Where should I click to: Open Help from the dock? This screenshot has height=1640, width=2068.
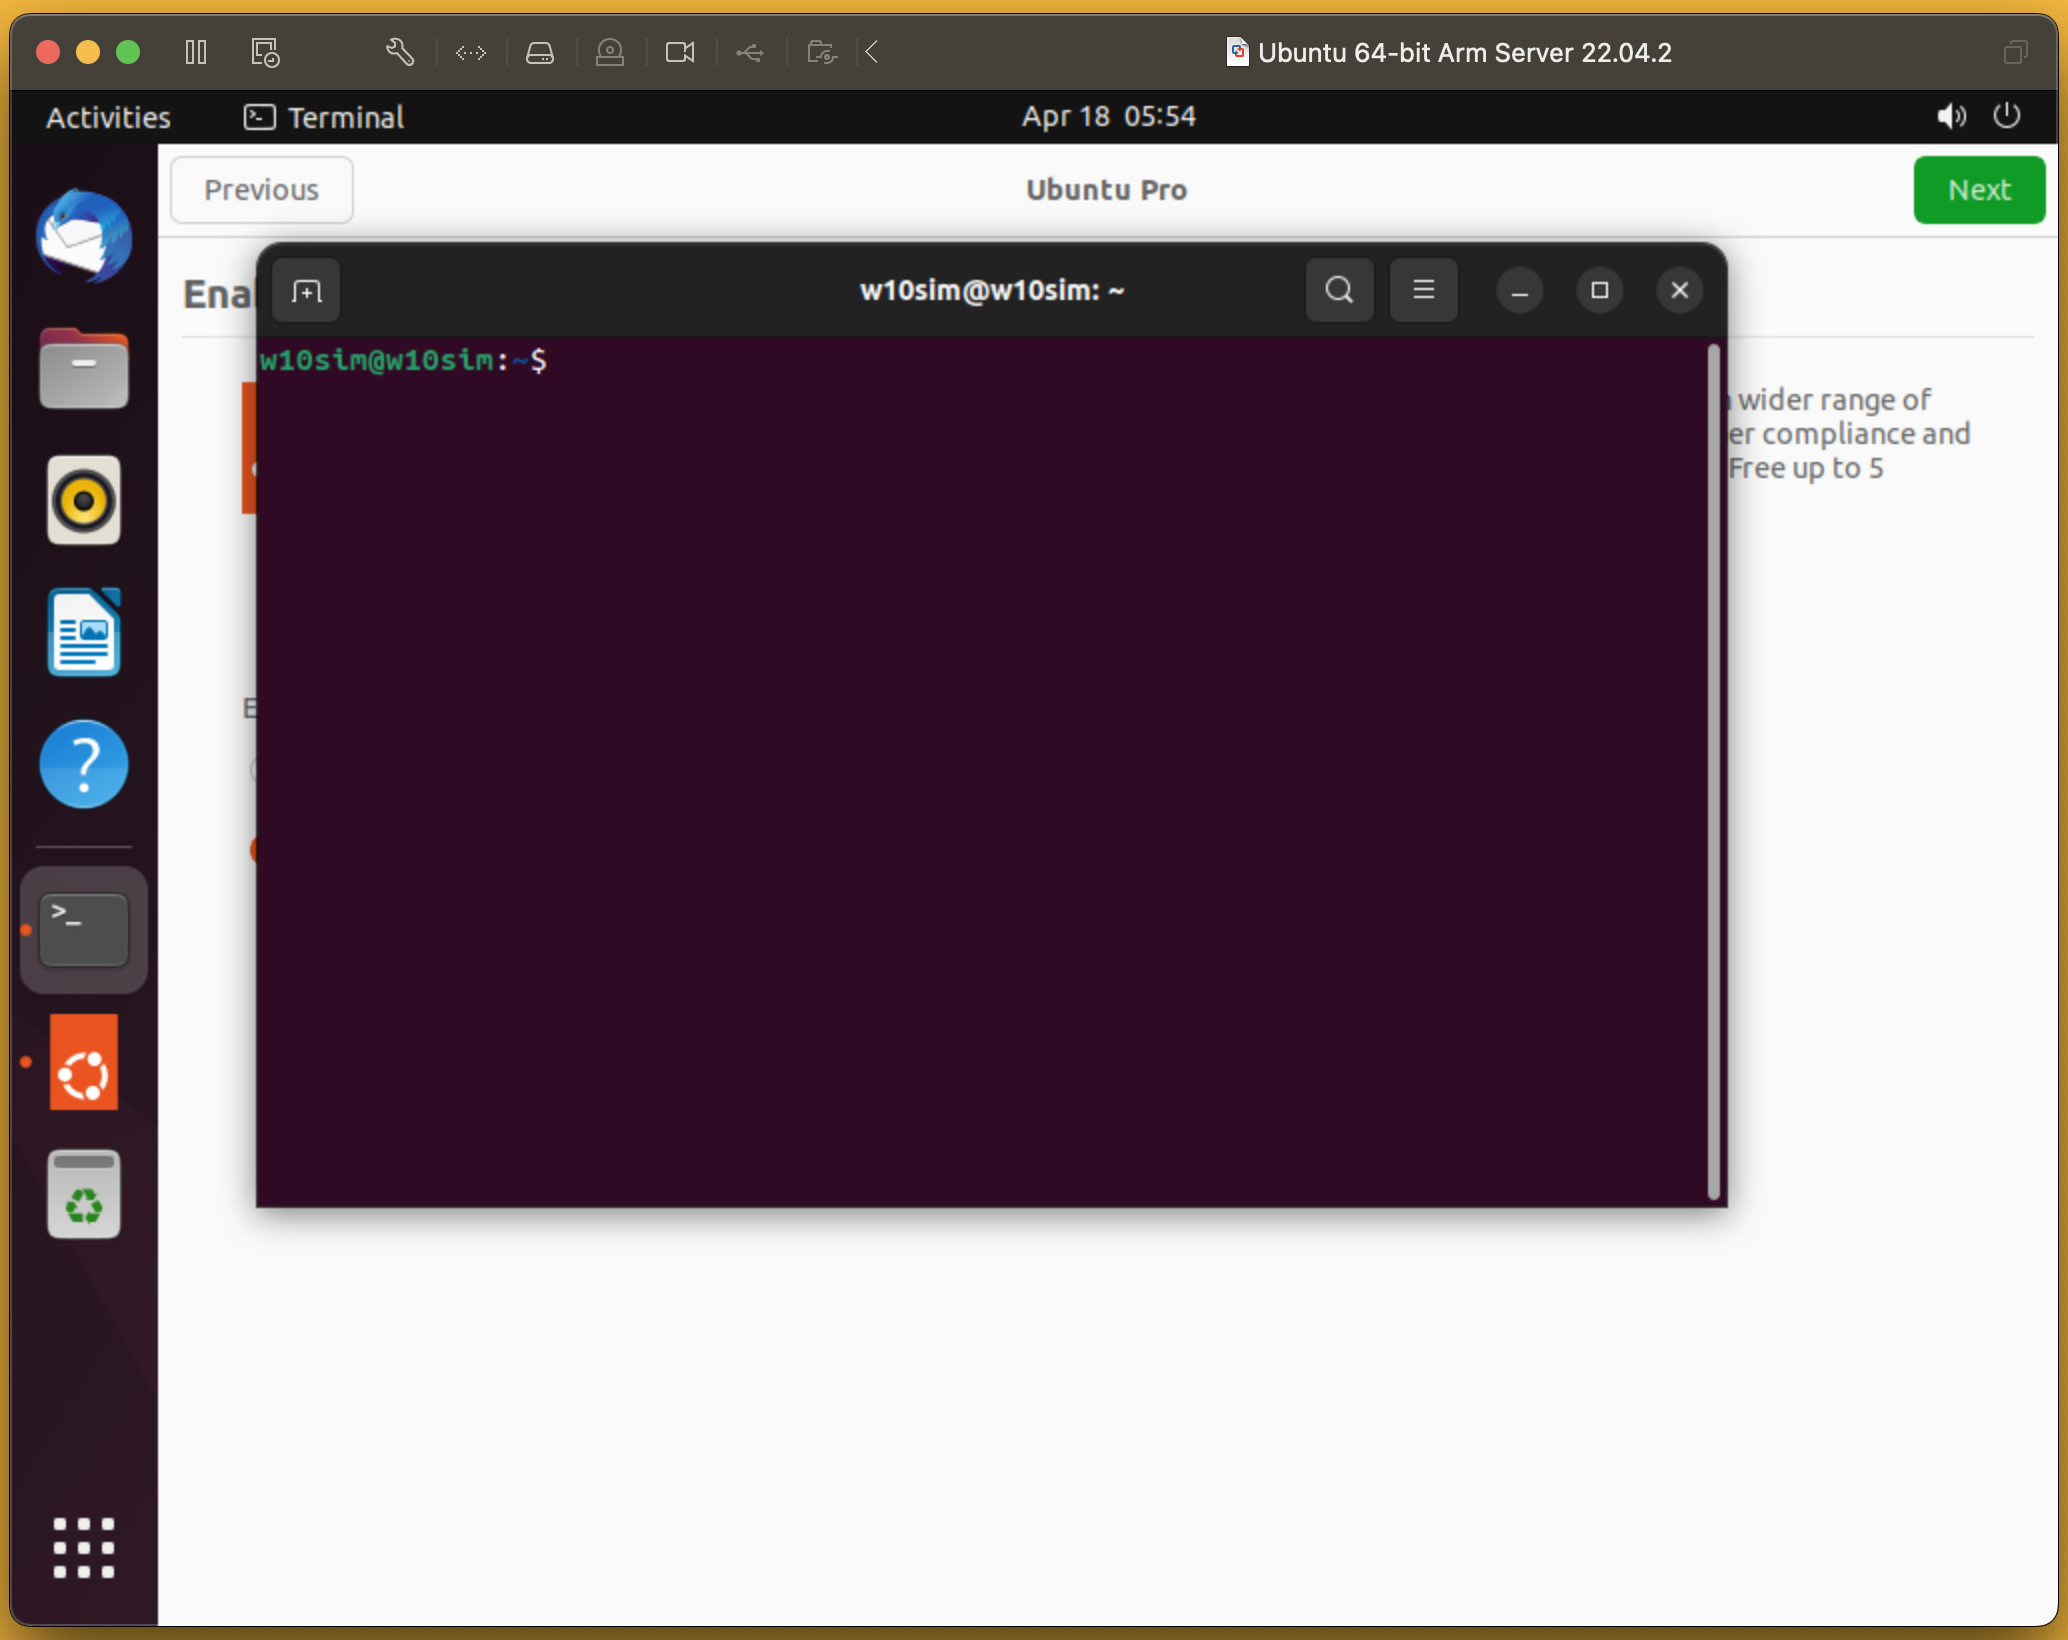[x=84, y=765]
